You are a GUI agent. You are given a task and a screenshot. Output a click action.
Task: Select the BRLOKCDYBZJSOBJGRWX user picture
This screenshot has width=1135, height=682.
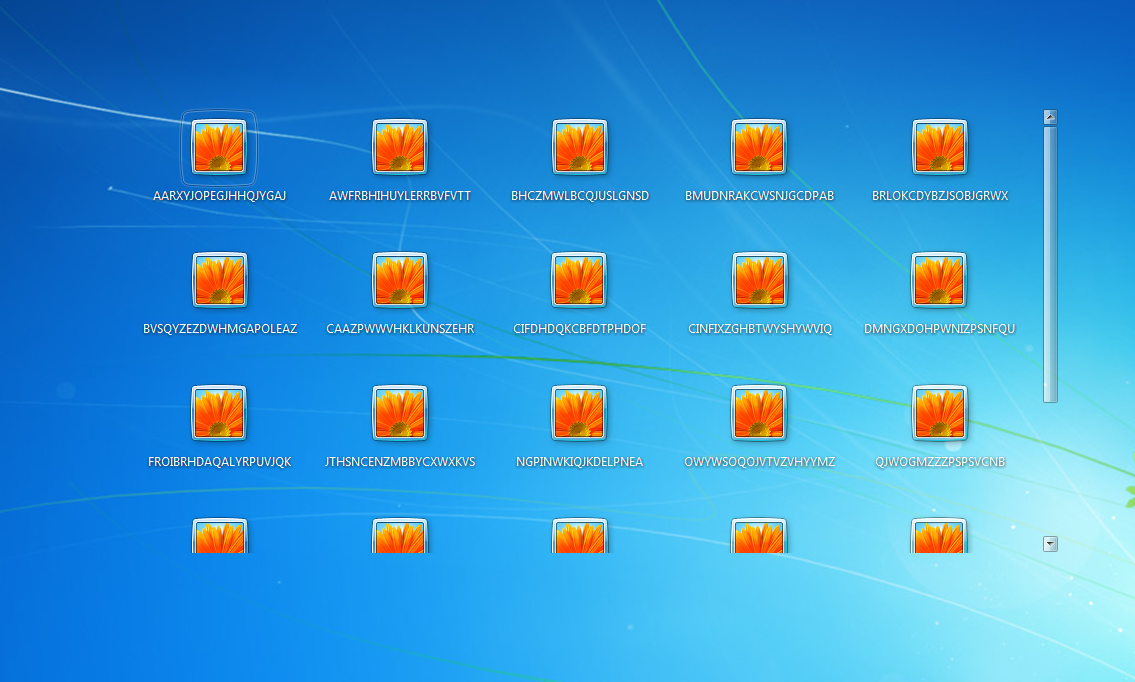[x=940, y=147]
